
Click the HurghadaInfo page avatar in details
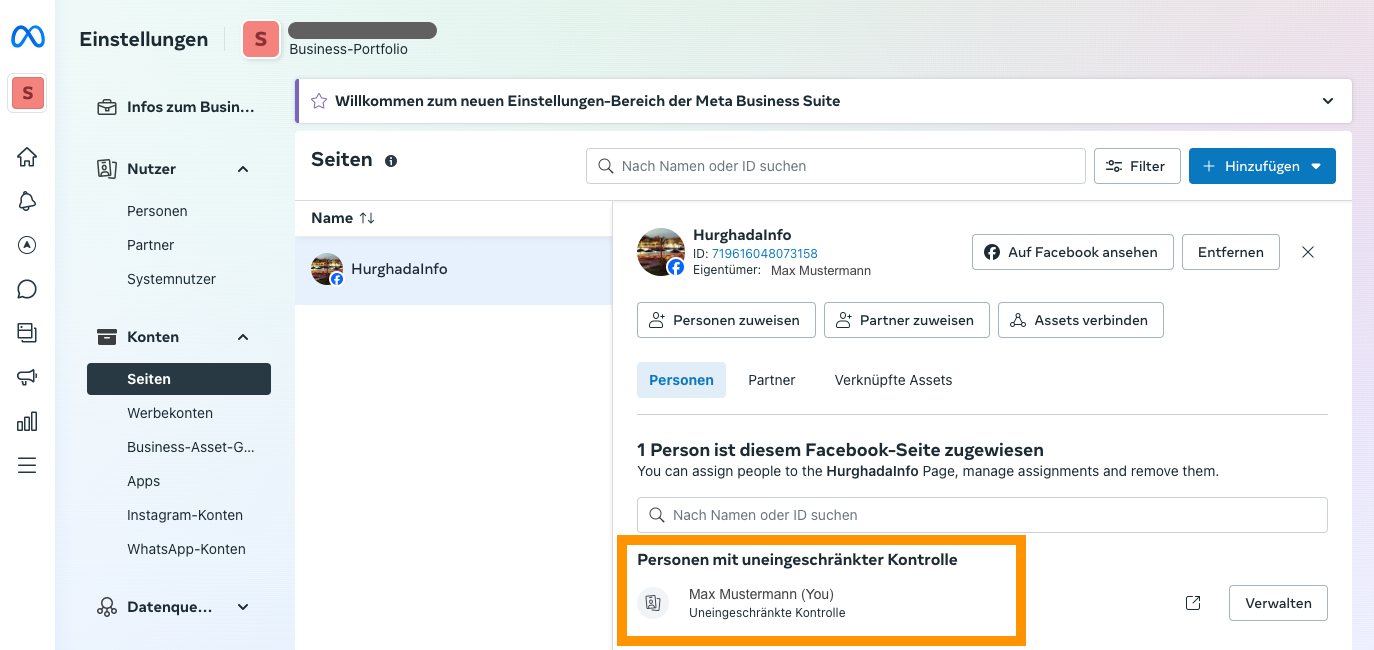point(661,252)
